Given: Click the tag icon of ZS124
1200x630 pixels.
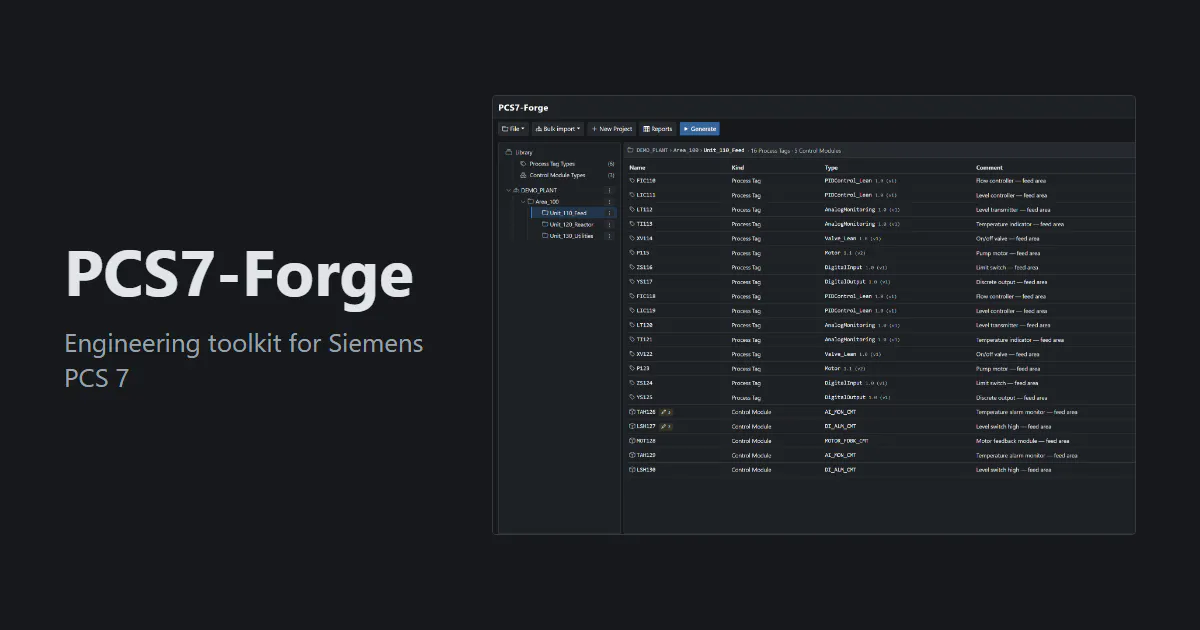Looking at the screenshot, I should (x=632, y=383).
